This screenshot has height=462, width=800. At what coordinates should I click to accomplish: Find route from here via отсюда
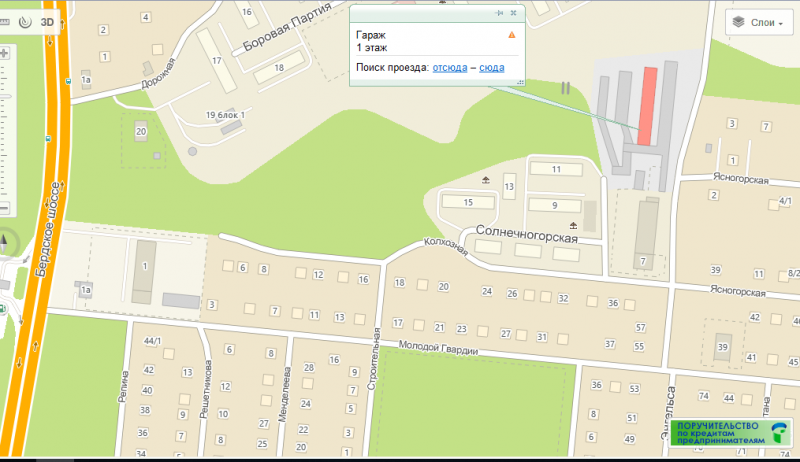click(449, 67)
